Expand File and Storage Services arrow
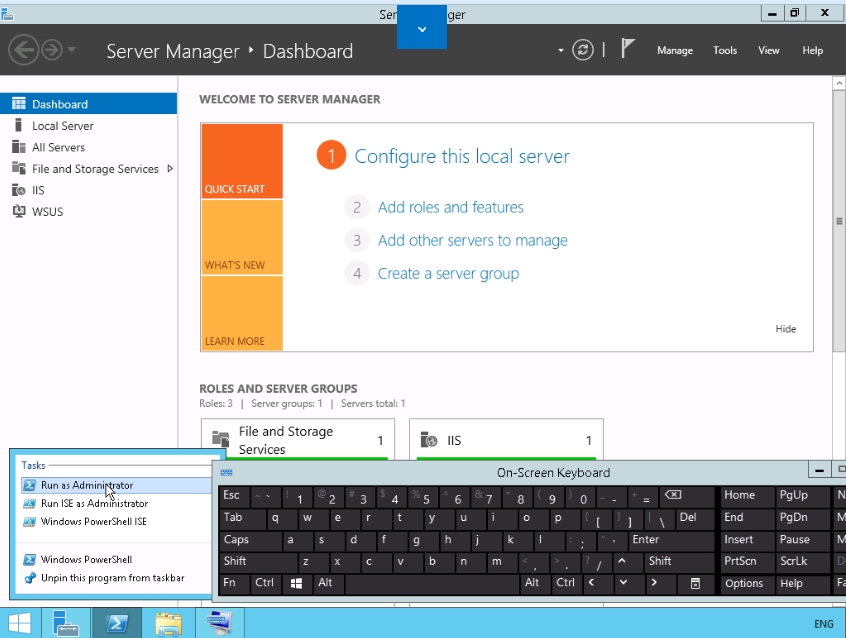This screenshot has height=638, width=846. click(x=170, y=169)
